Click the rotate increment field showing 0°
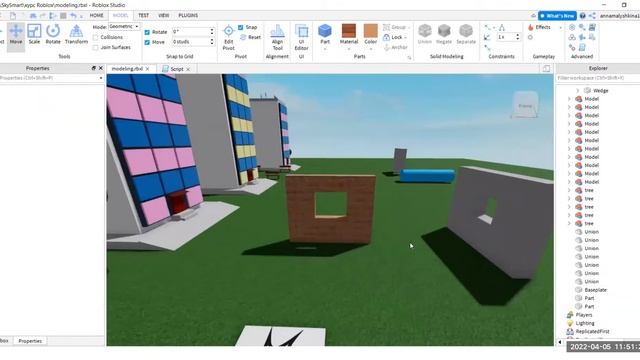The height and width of the screenshot is (360, 640). pyautogui.click(x=190, y=31)
